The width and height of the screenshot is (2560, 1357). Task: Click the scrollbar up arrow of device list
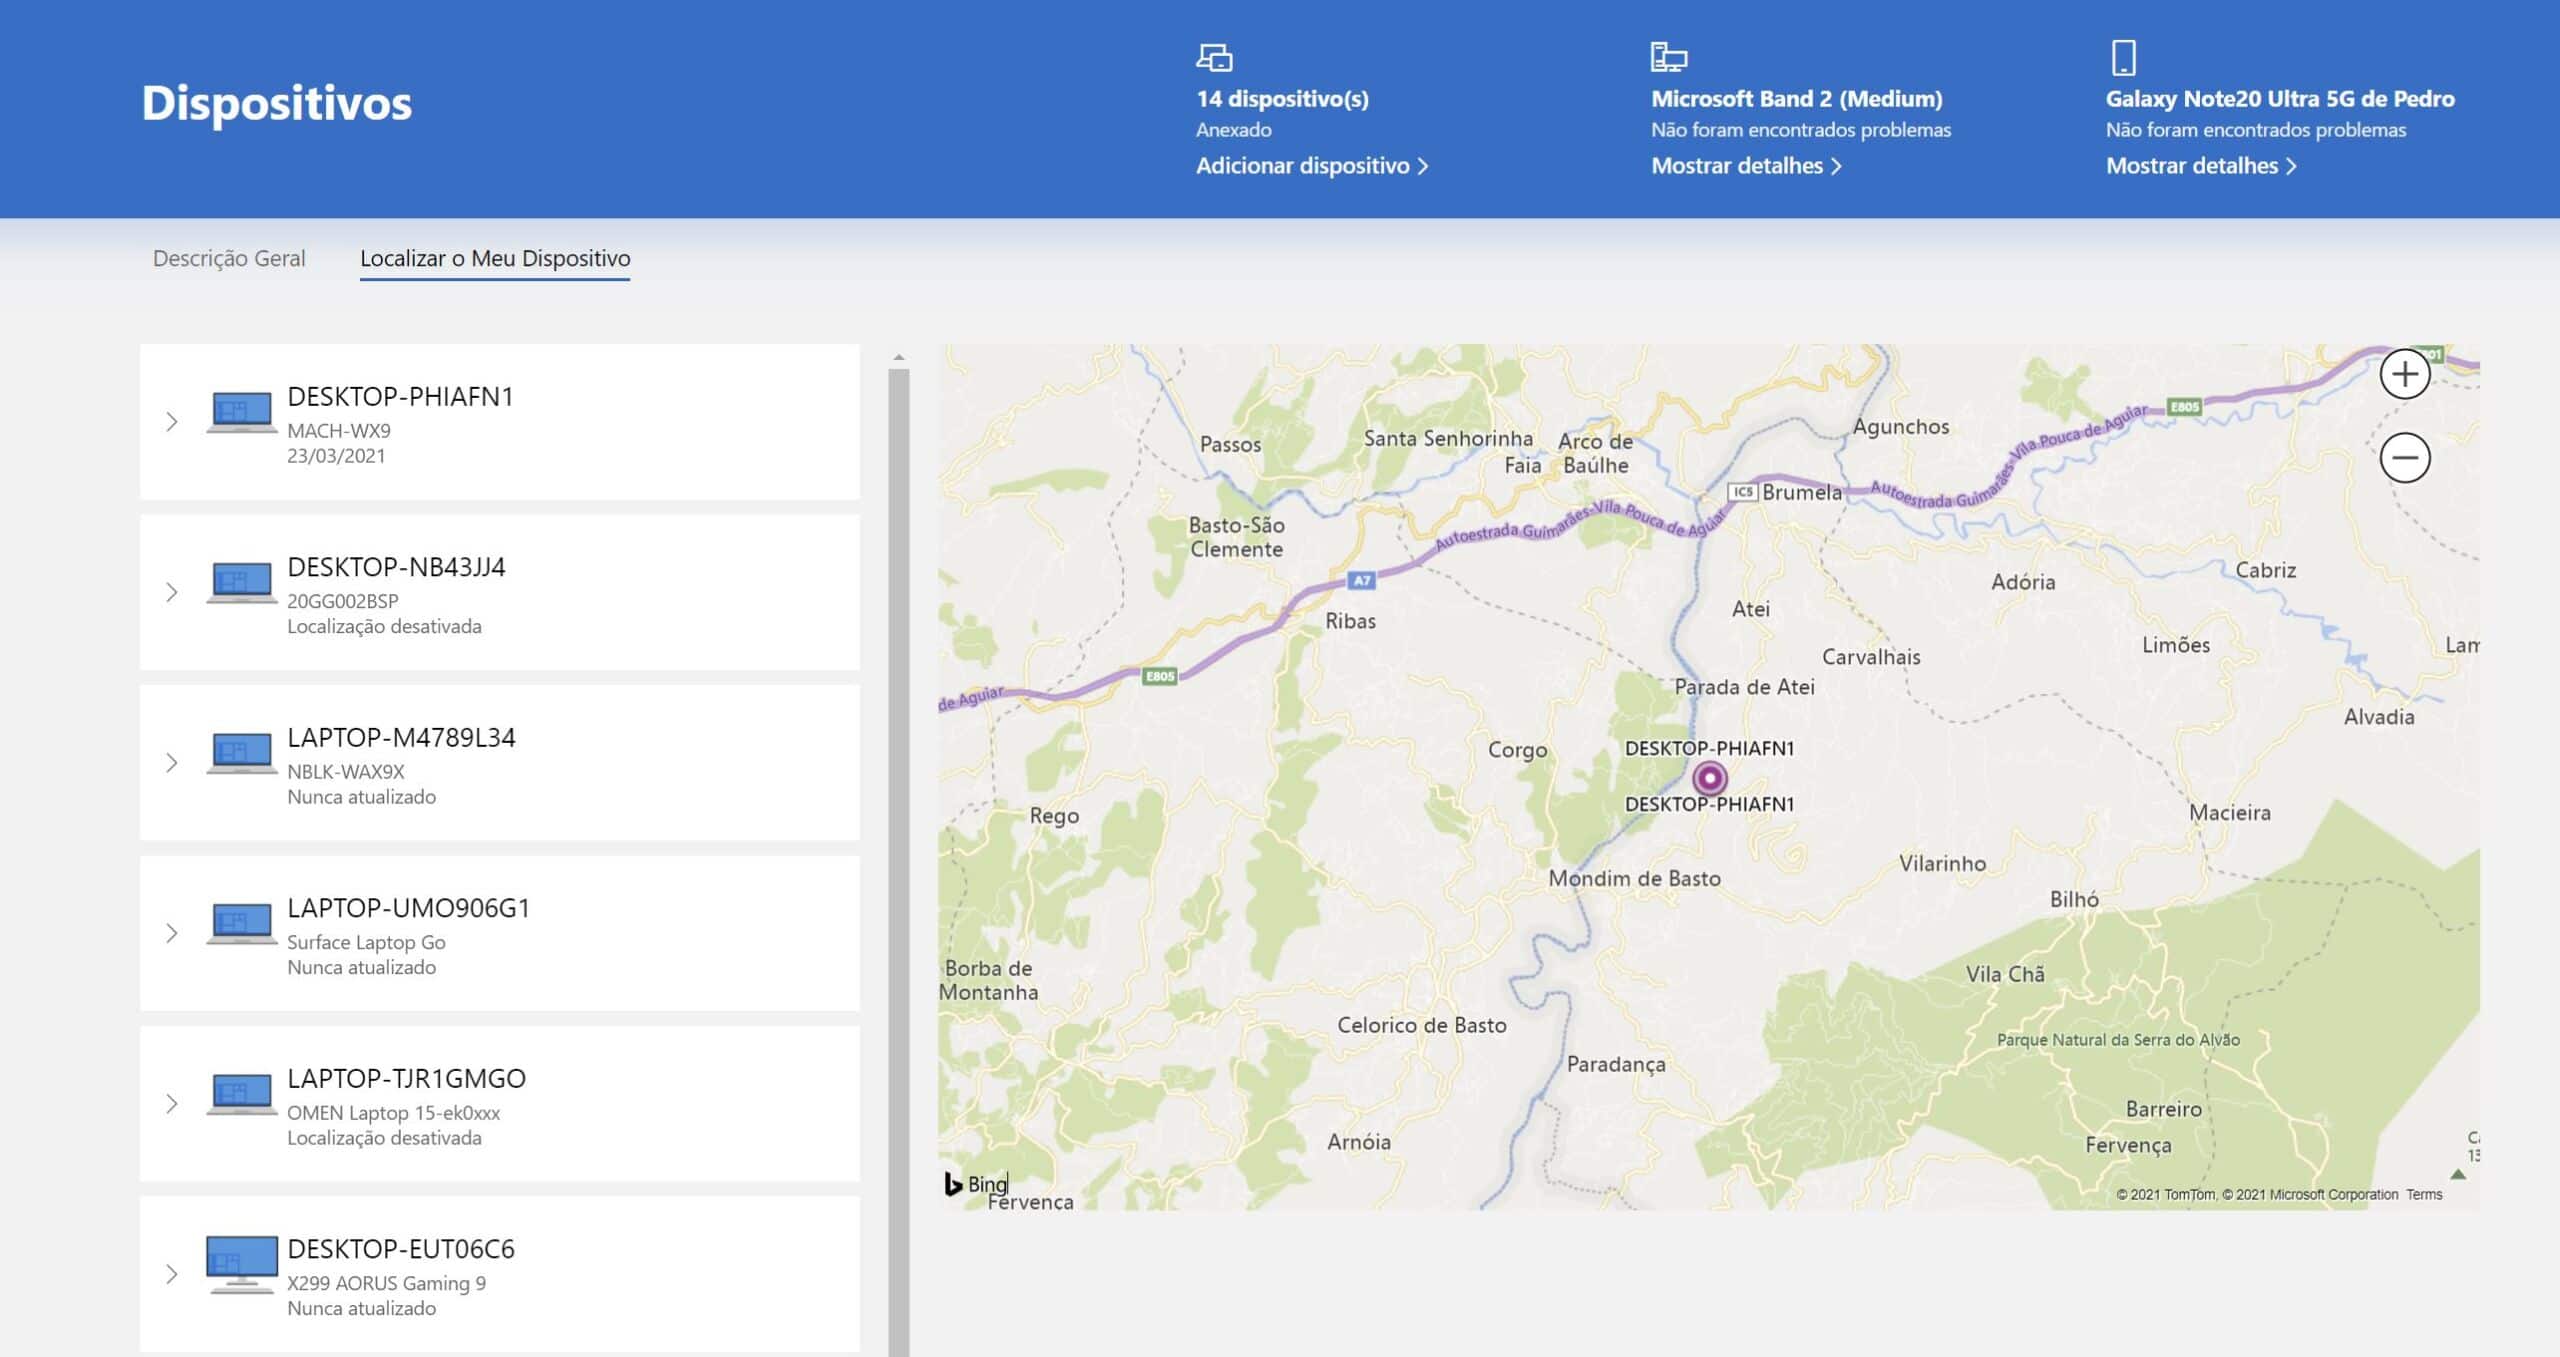[898, 357]
